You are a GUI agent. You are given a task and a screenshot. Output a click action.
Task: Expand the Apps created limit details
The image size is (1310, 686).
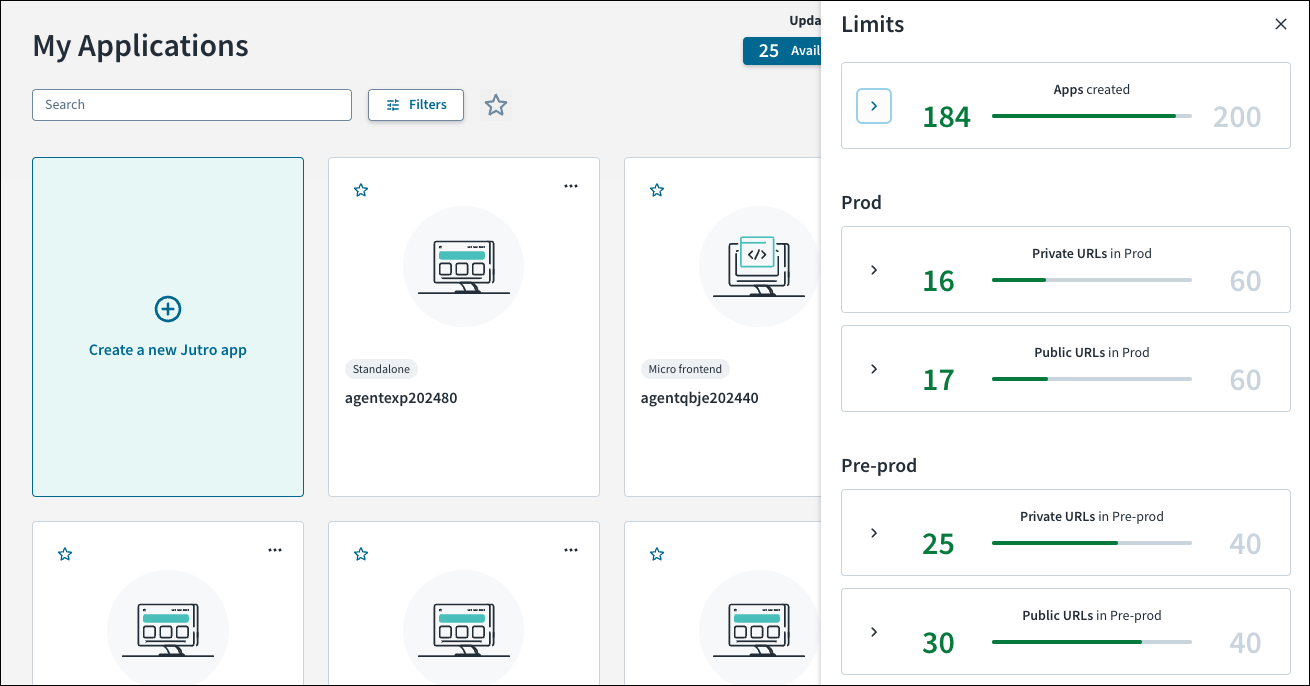(874, 106)
